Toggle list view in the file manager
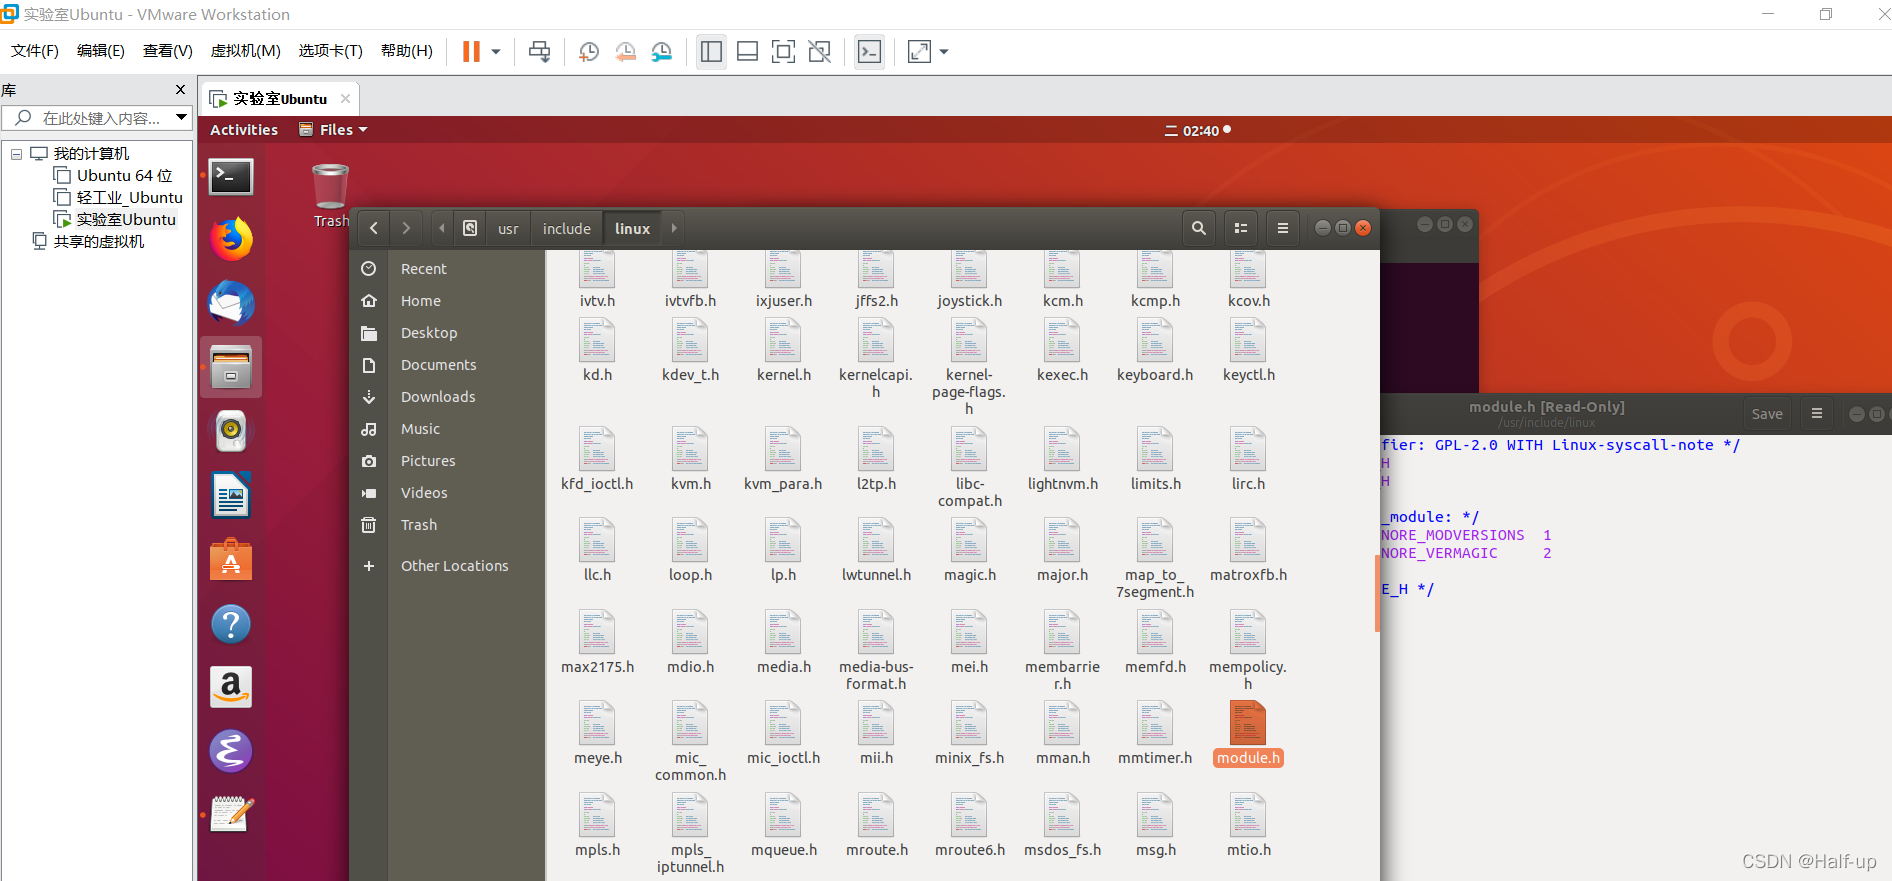This screenshot has width=1892, height=881. pos(1241,228)
